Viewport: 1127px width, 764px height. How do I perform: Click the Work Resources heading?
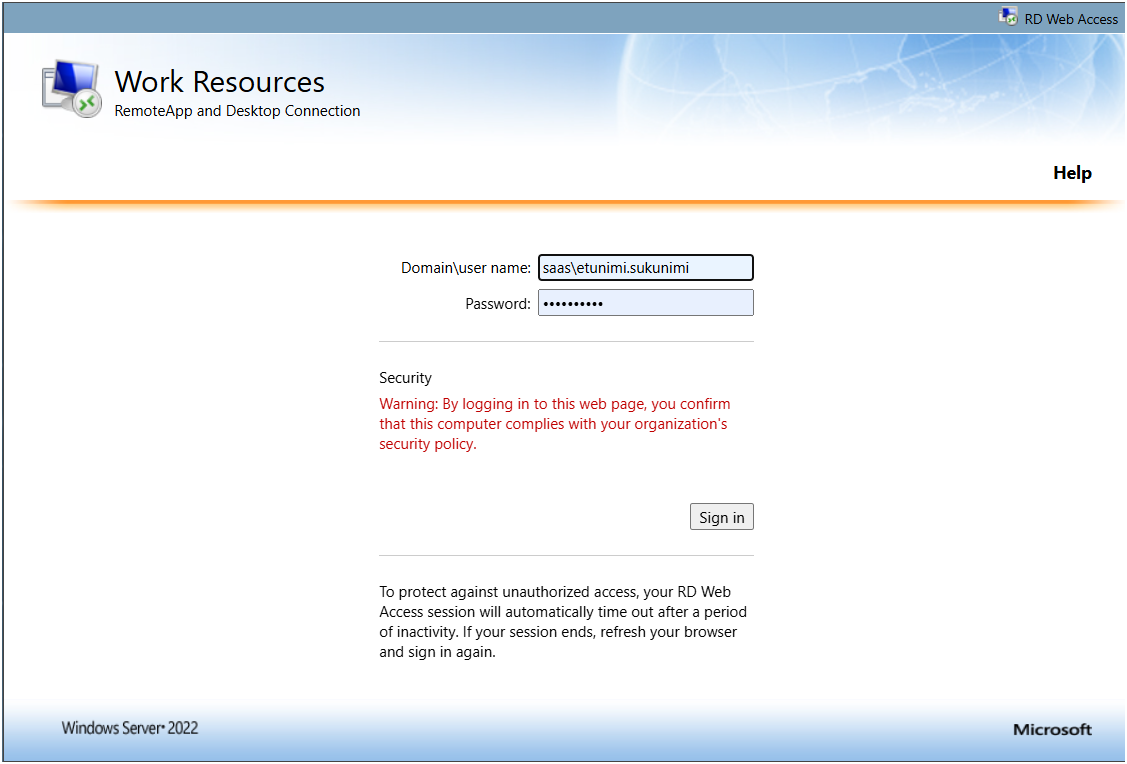(x=219, y=81)
